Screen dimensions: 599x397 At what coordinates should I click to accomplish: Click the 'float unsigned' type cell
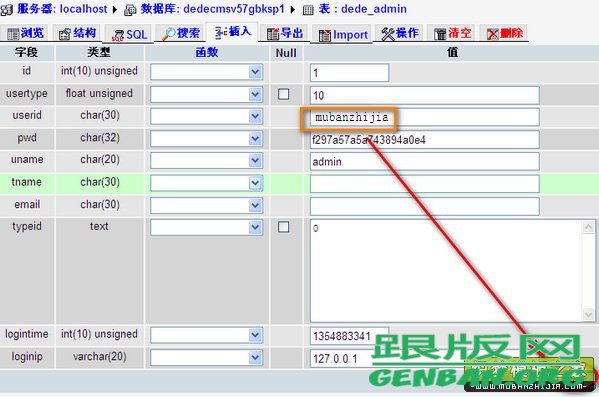click(99, 93)
